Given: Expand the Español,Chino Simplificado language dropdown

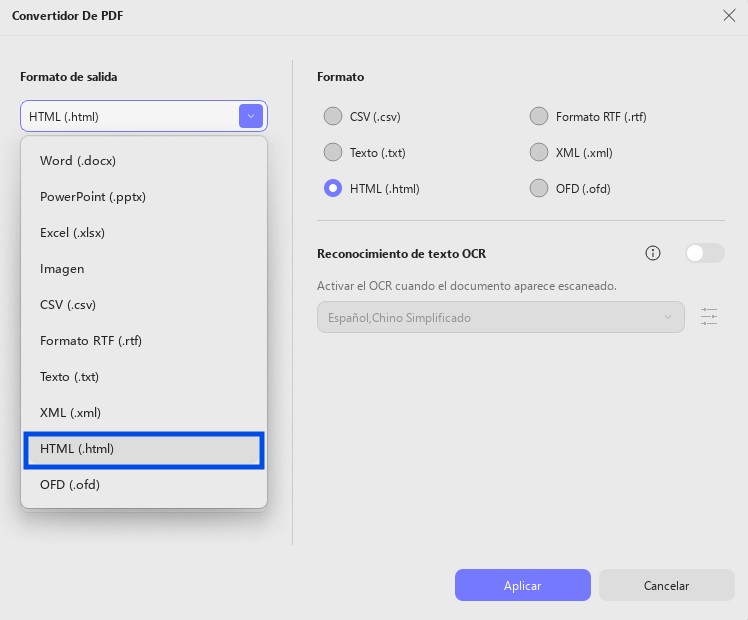Looking at the screenshot, I should [x=500, y=317].
